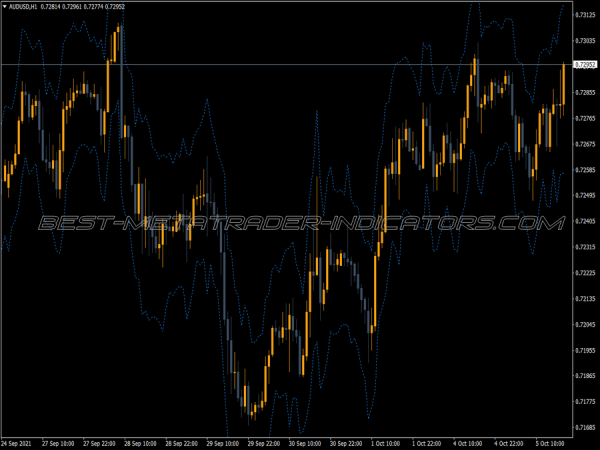Click the 0.73125 price scale label

[x=585, y=15]
